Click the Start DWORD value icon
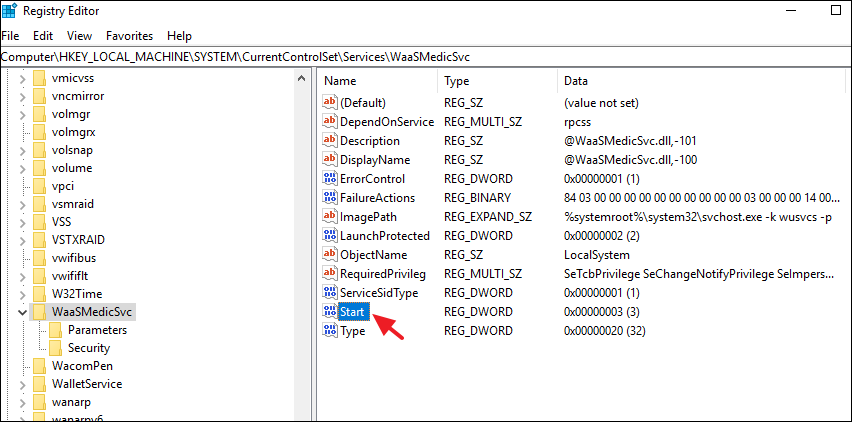The image size is (852, 422). pyautogui.click(x=330, y=312)
